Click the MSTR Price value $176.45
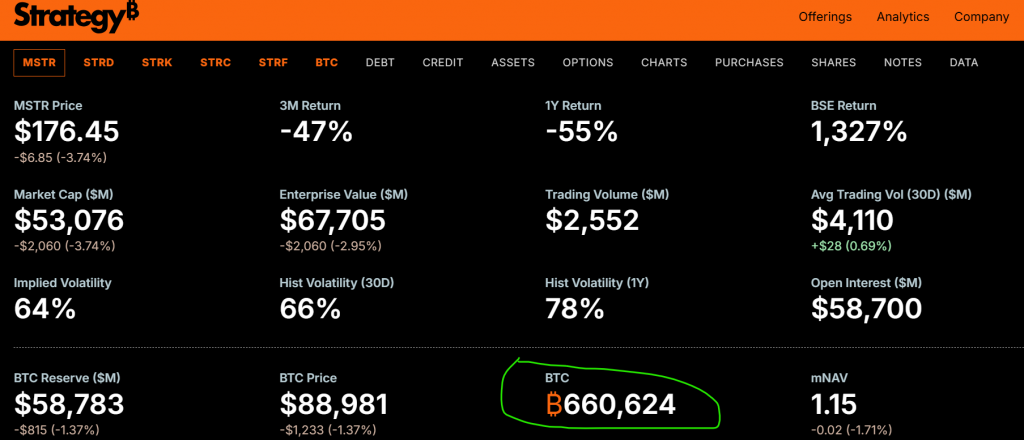 (67, 132)
